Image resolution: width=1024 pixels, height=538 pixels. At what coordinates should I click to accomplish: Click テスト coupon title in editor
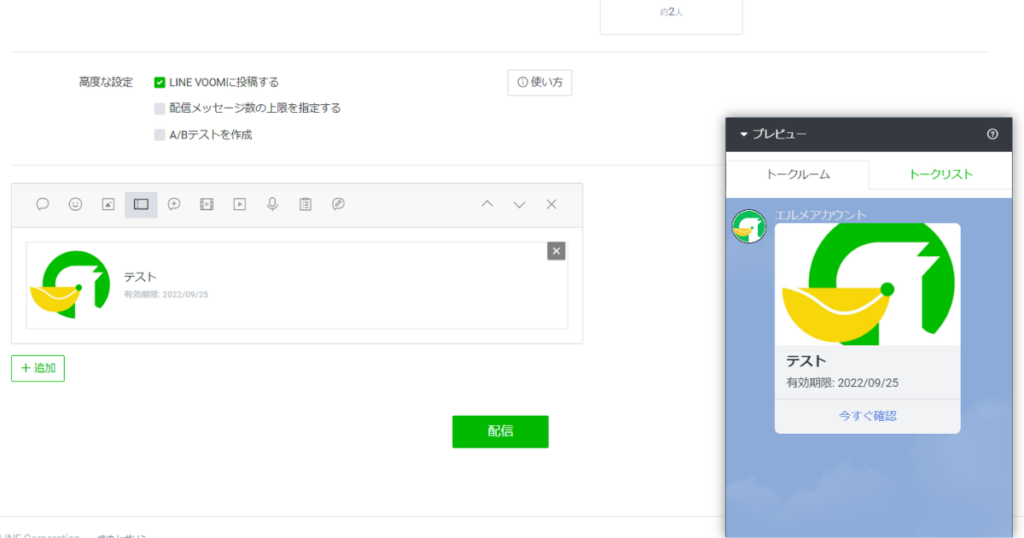click(x=140, y=277)
